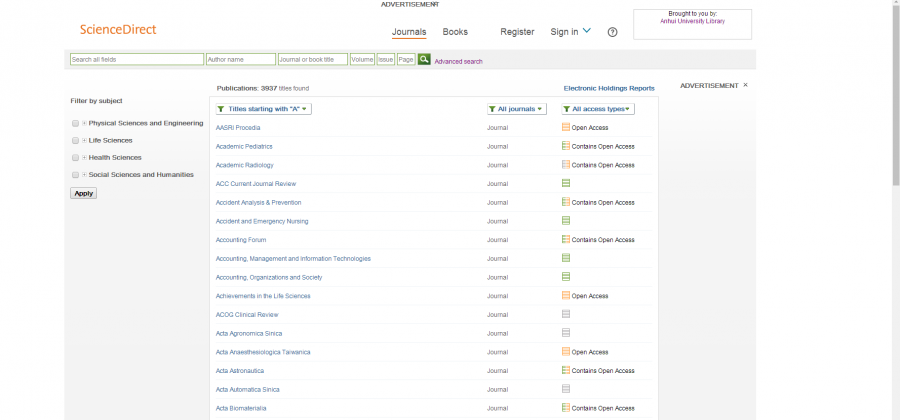Switch to the Books tab

pyautogui.click(x=455, y=32)
